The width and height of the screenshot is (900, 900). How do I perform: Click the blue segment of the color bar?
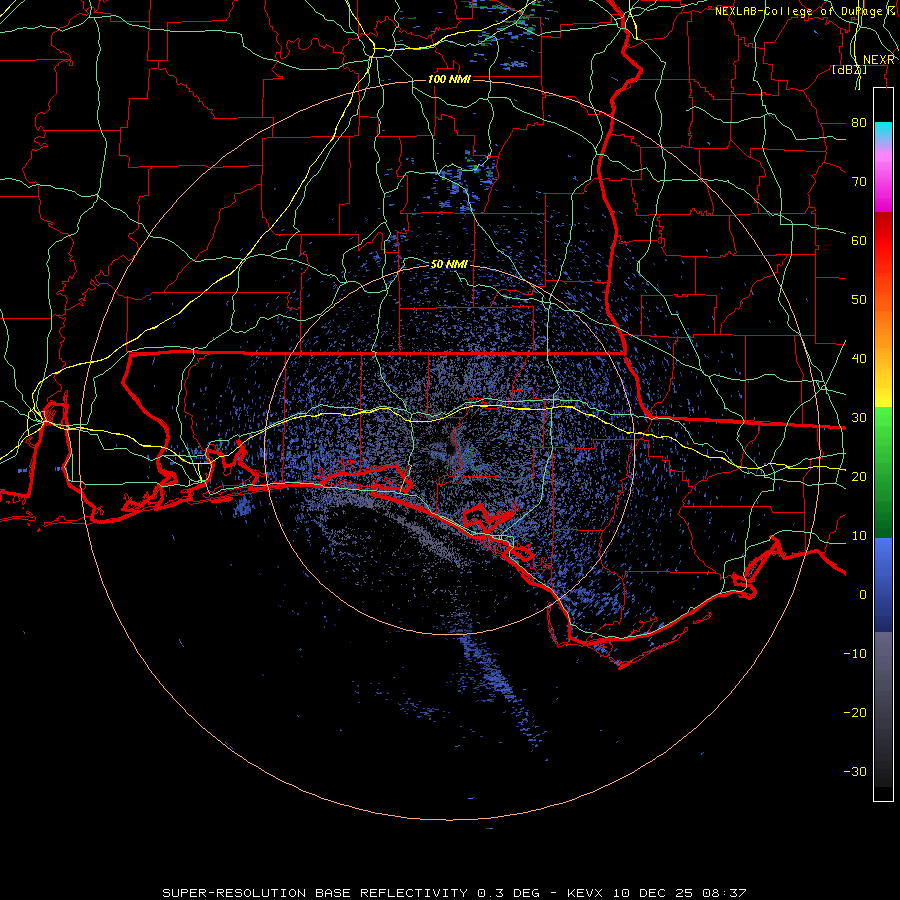point(883,584)
